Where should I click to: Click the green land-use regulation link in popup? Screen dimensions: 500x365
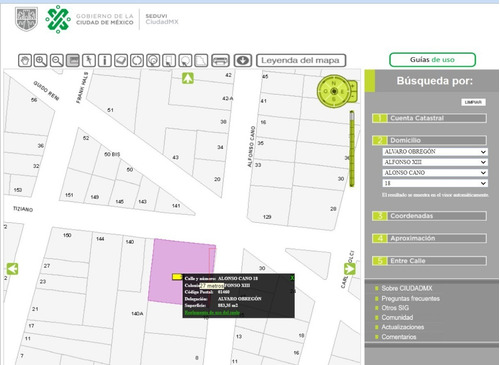tap(212, 313)
